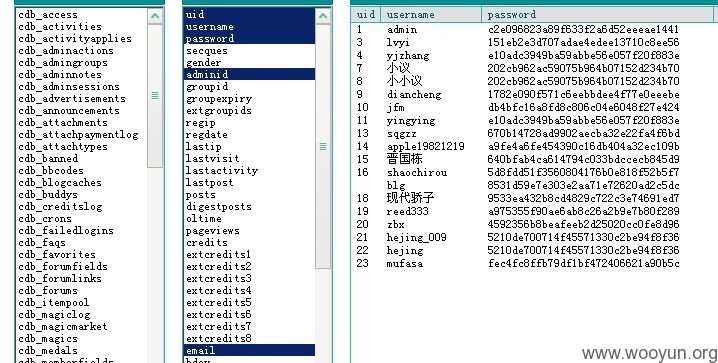This screenshot has height=363, width=718.
Task: Deselect the highlighted email column entry
Action: pyautogui.click(x=249, y=350)
